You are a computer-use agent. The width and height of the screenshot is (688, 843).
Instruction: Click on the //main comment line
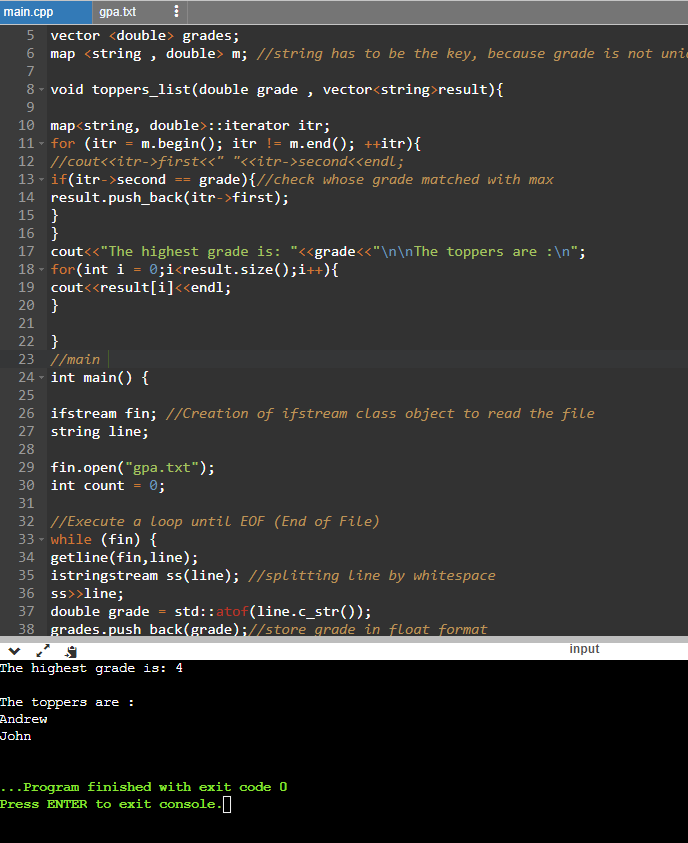point(75,360)
